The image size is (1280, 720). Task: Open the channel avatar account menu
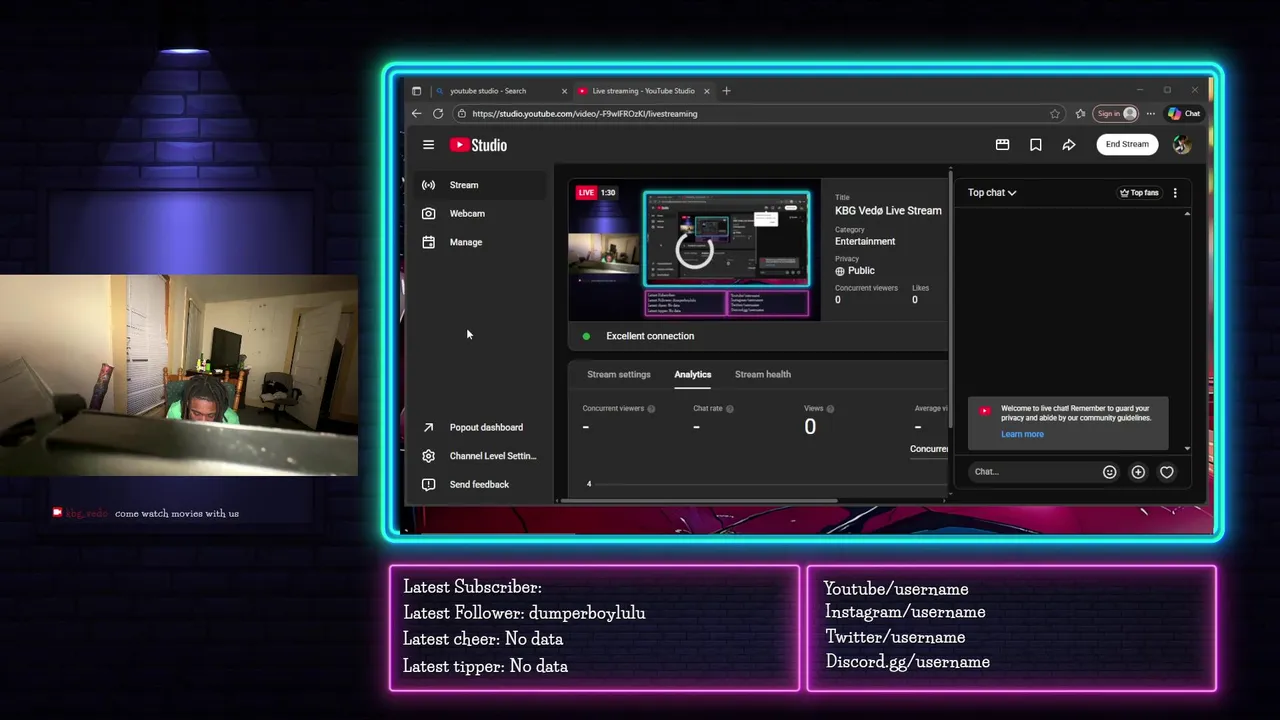[x=1182, y=144]
